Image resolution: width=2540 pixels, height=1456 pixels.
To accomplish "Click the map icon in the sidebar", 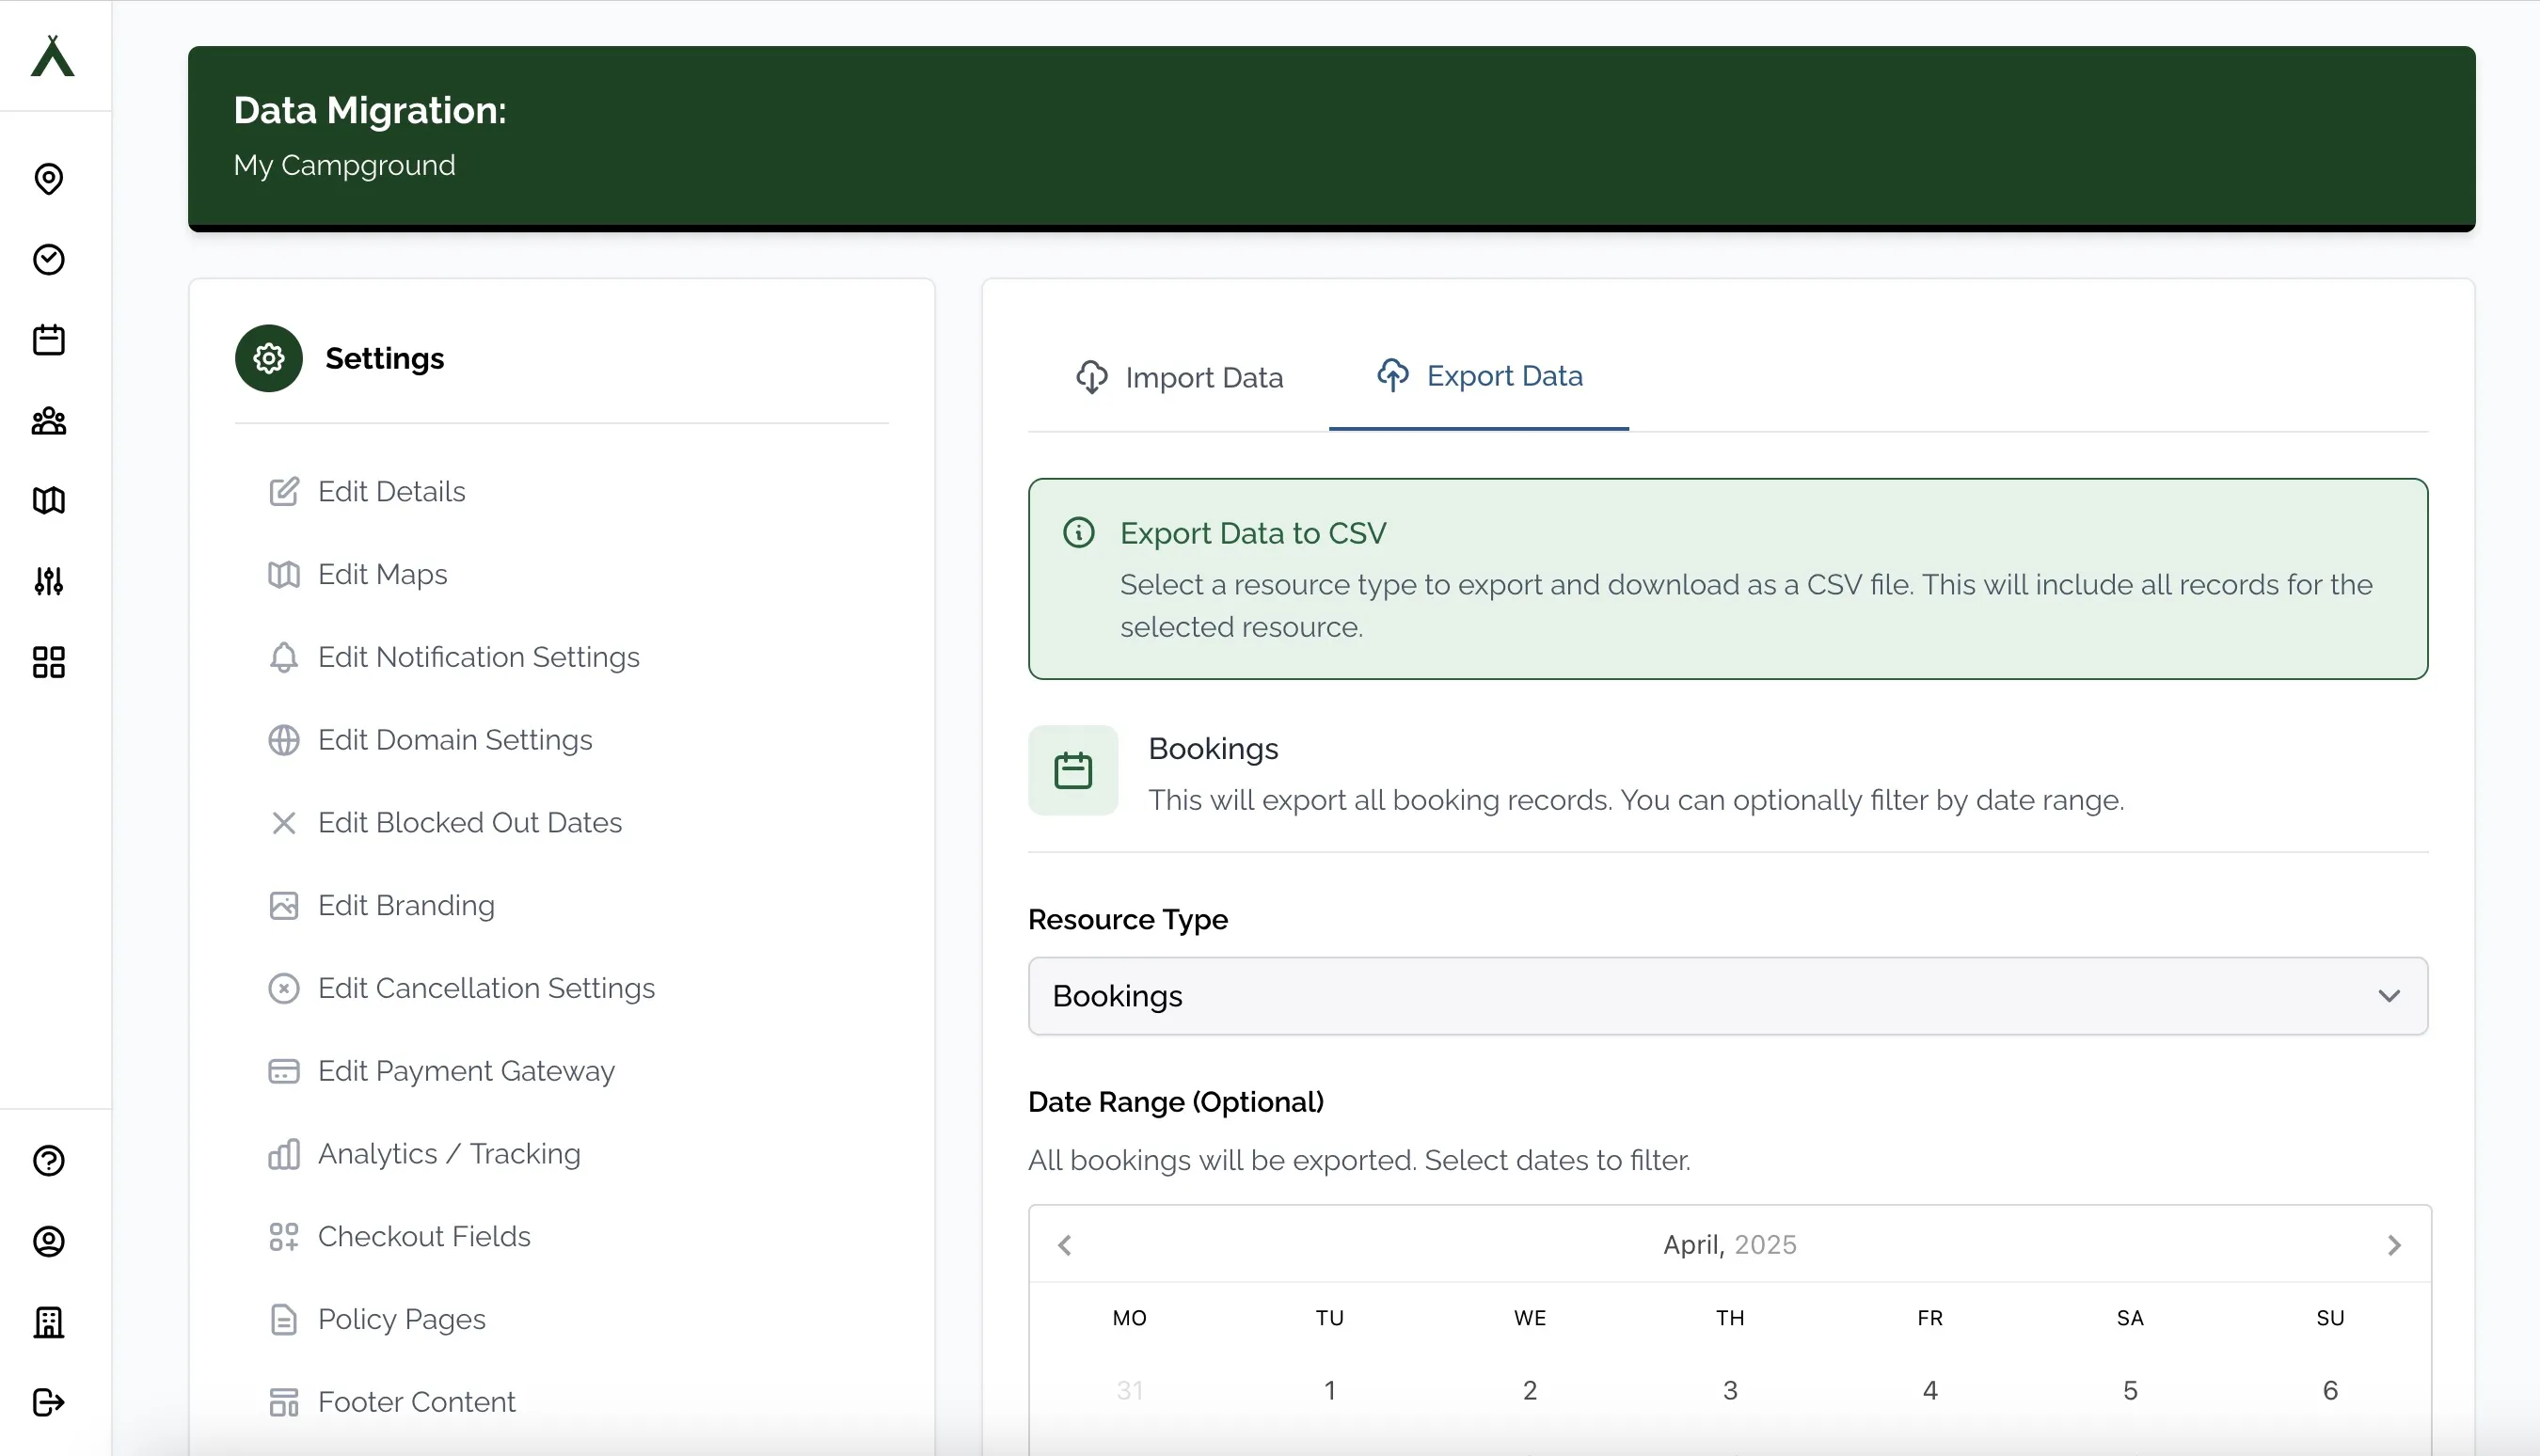I will pos(47,500).
